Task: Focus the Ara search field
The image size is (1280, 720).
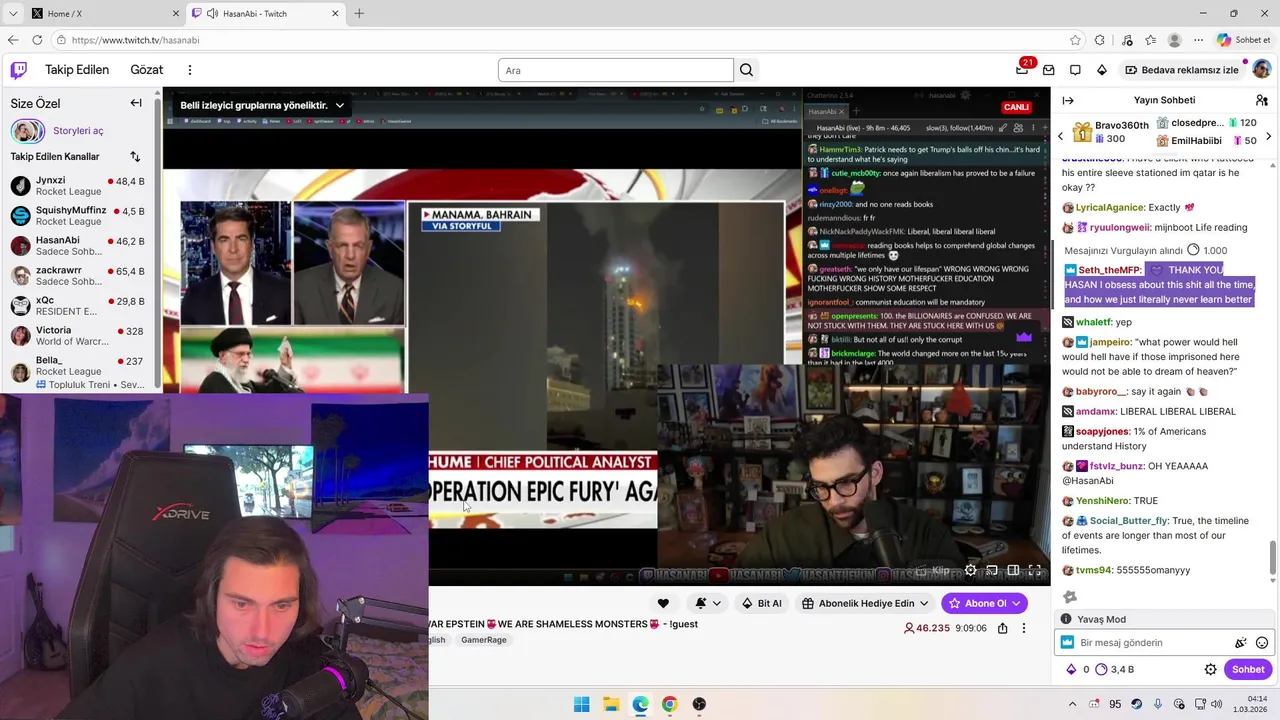Action: coord(616,70)
